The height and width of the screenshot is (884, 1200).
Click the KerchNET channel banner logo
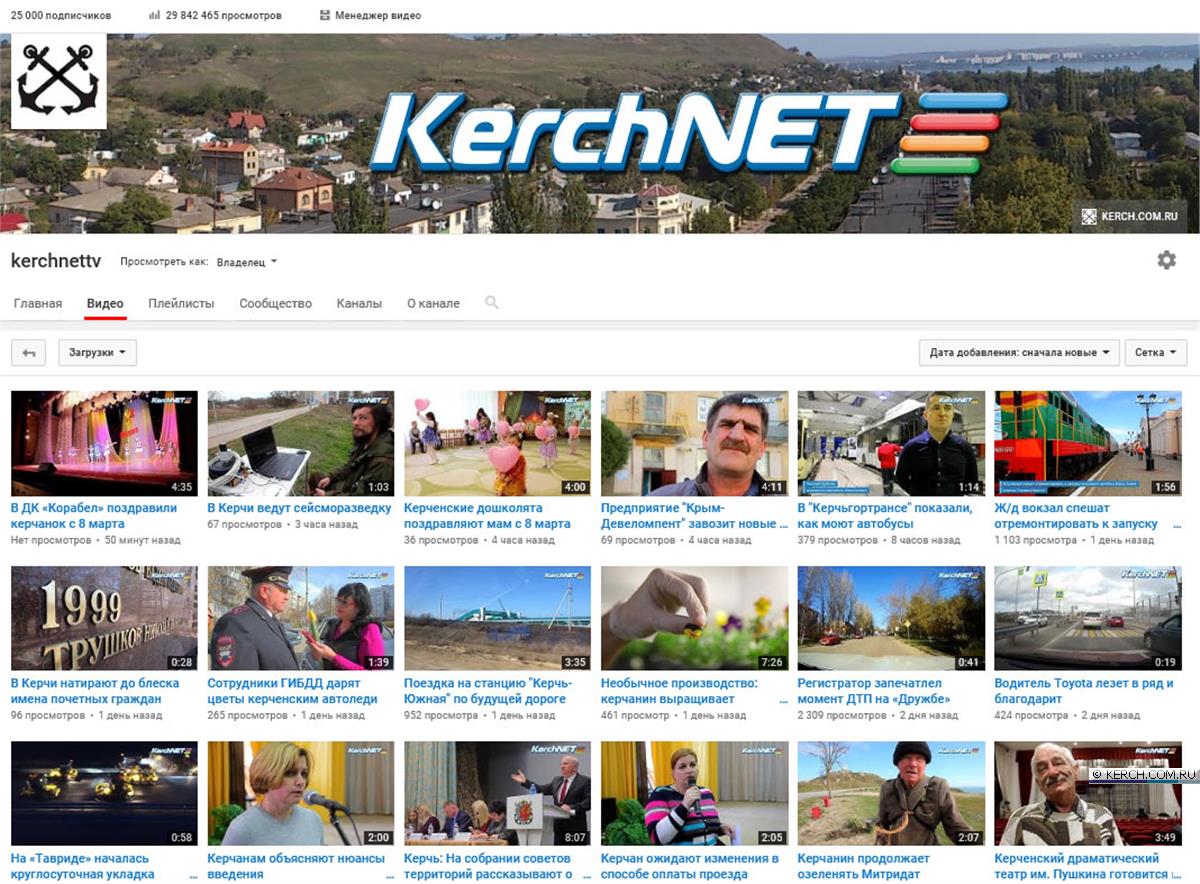click(x=688, y=133)
